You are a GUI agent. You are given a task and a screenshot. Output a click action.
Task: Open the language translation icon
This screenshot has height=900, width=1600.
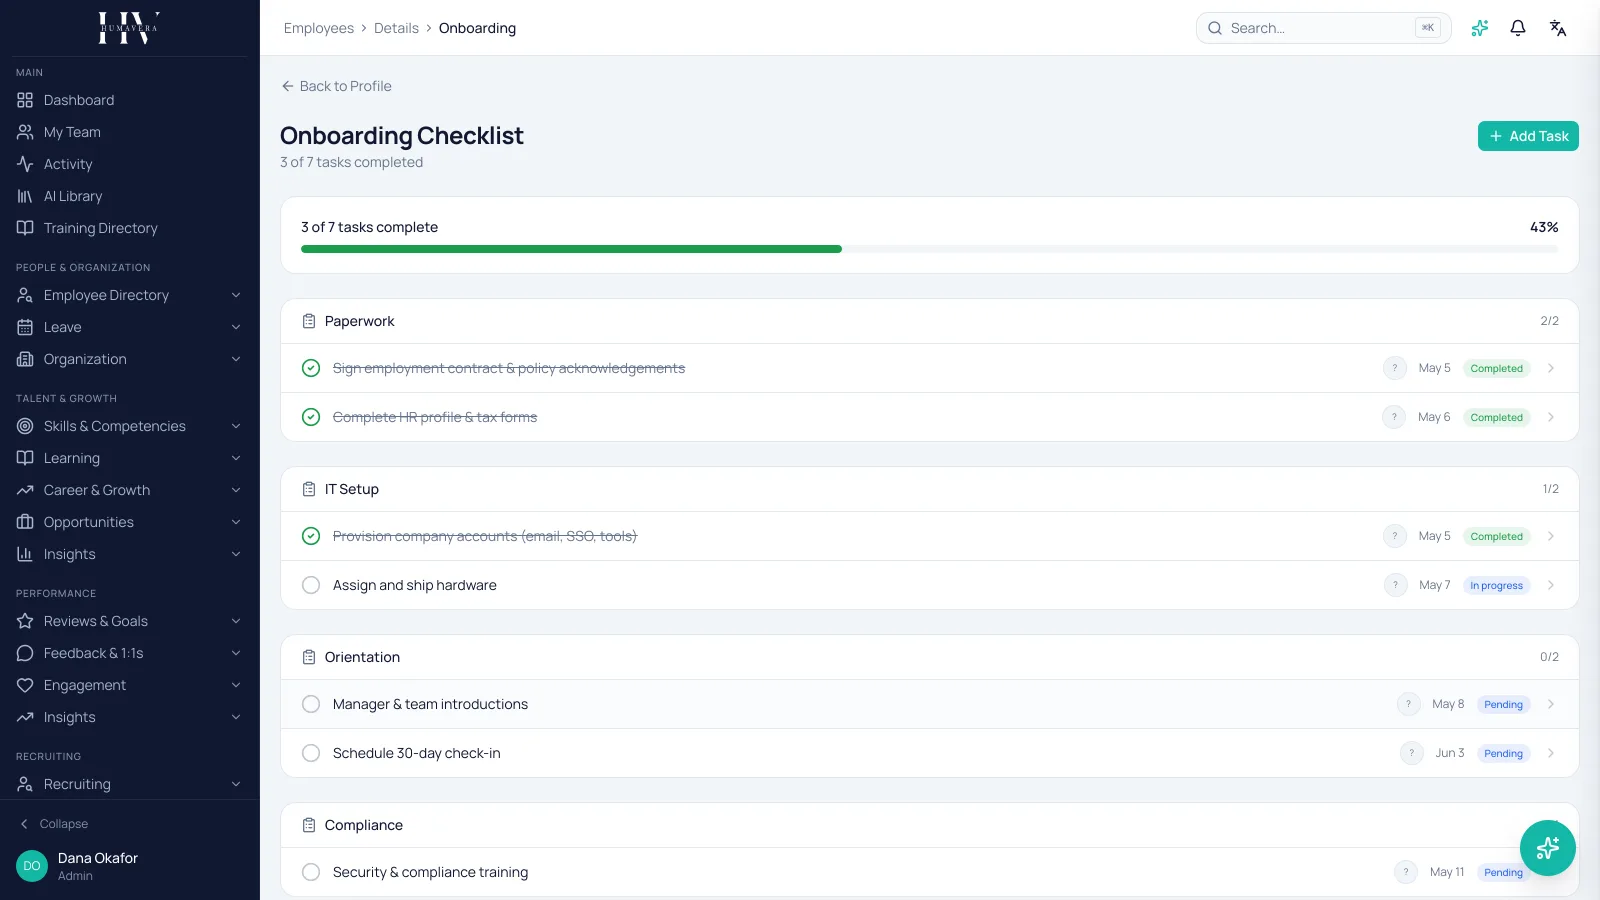[1558, 28]
